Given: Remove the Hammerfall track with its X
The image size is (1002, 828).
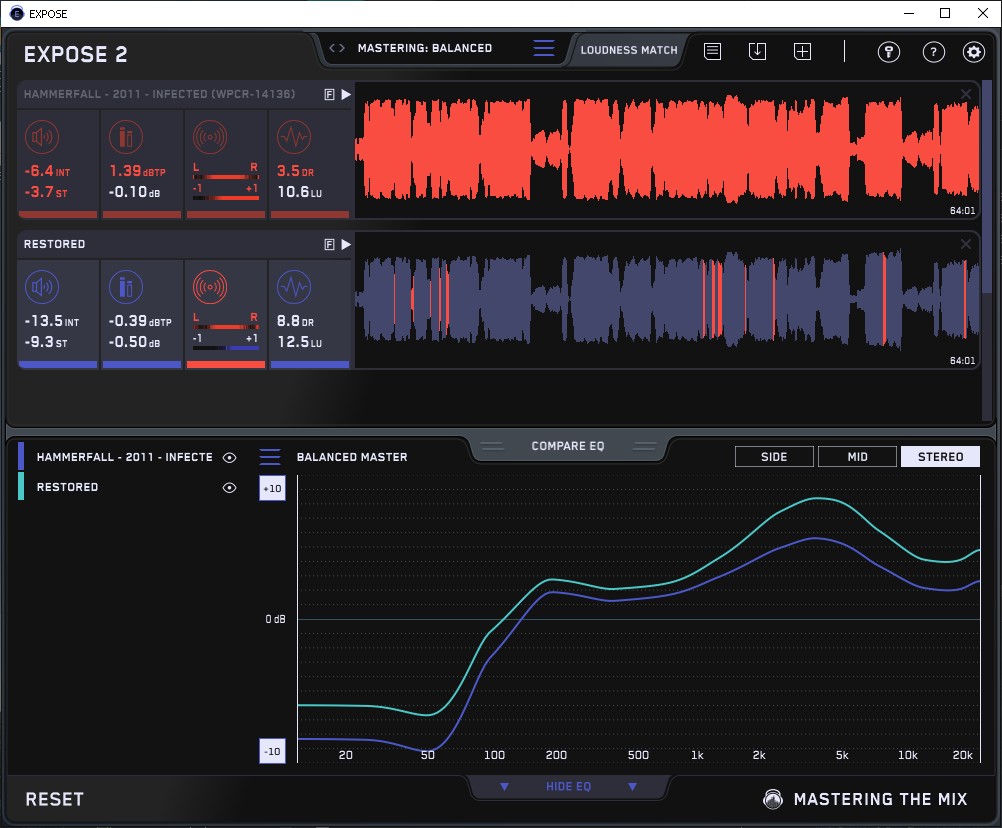Looking at the screenshot, I should click(966, 94).
